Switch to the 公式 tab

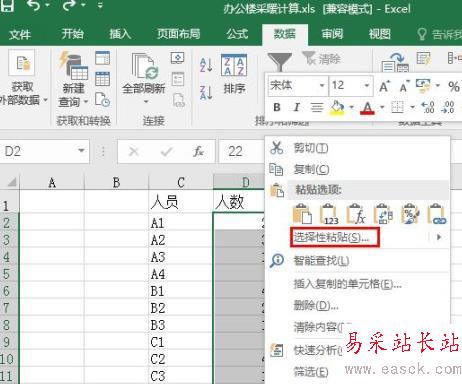point(237,34)
